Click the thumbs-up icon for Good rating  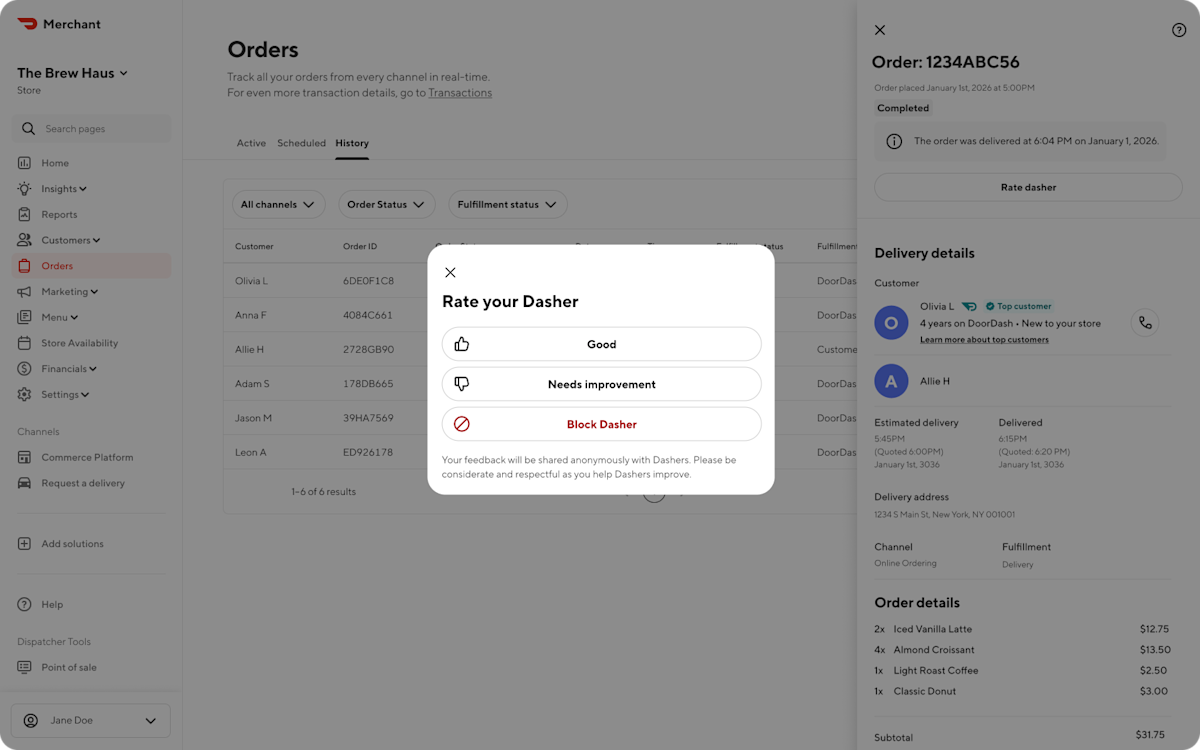pyautogui.click(x=461, y=343)
